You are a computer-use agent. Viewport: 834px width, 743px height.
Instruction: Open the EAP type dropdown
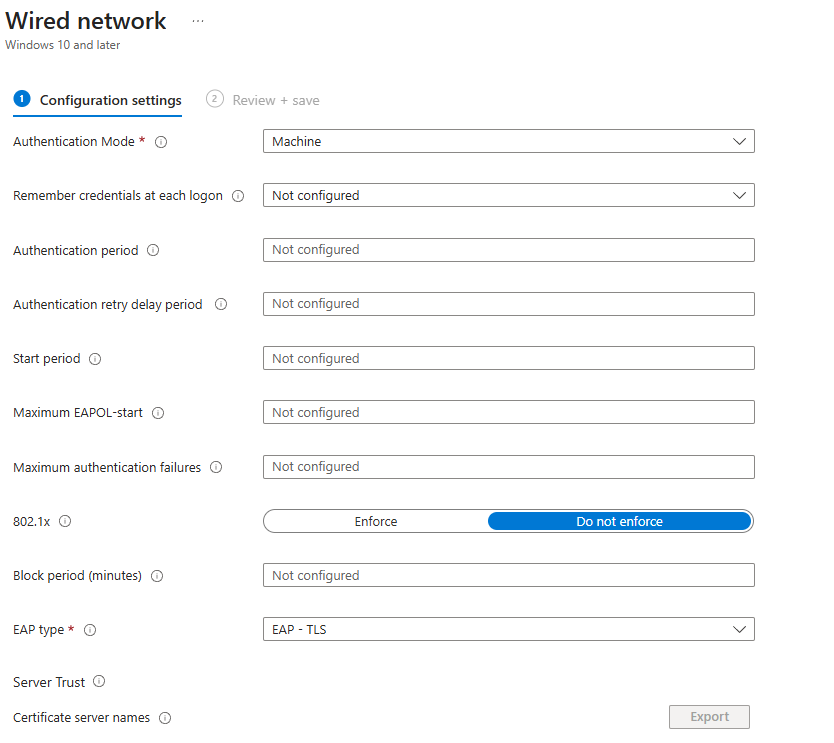[508, 630]
